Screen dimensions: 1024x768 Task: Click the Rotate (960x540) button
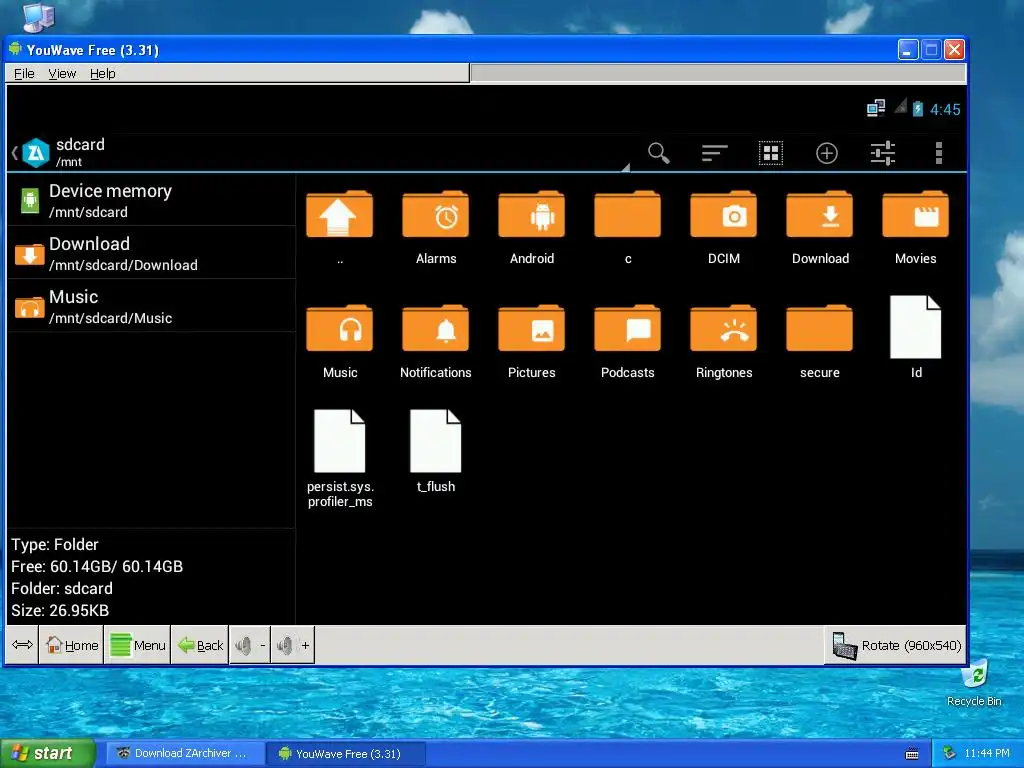pyautogui.click(x=896, y=645)
